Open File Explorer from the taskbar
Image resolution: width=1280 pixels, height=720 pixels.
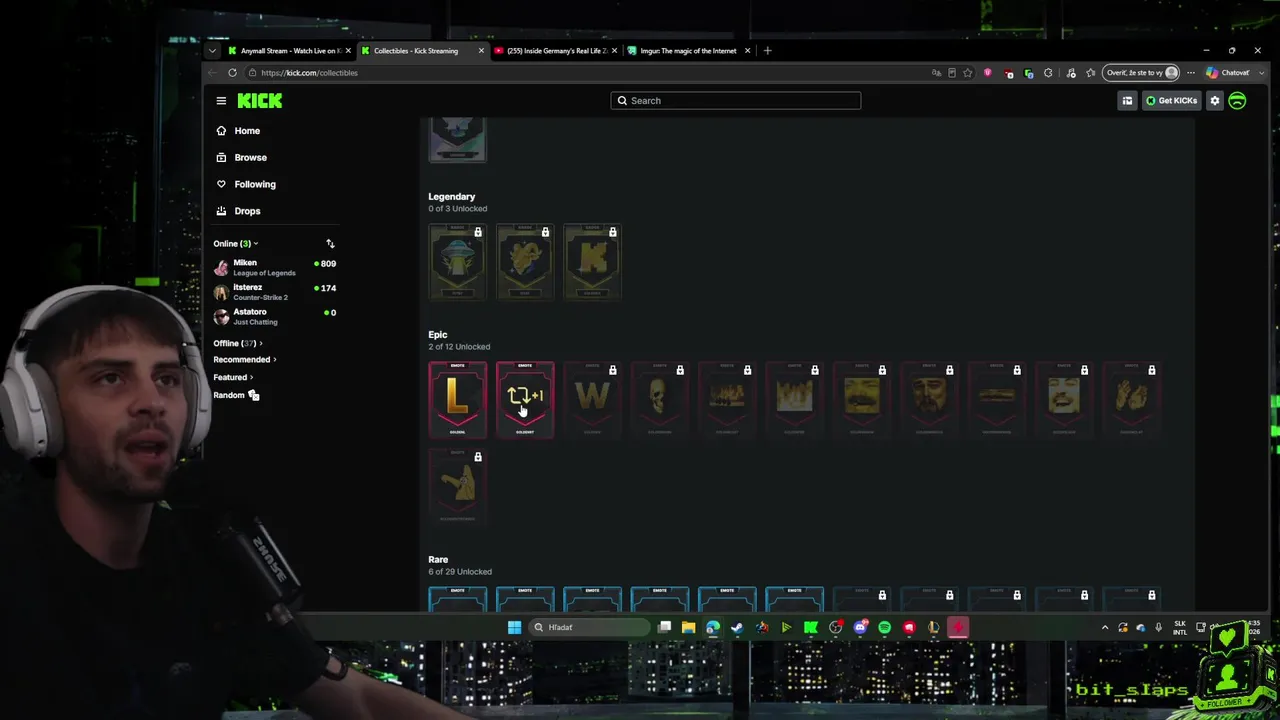coord(688,628)
